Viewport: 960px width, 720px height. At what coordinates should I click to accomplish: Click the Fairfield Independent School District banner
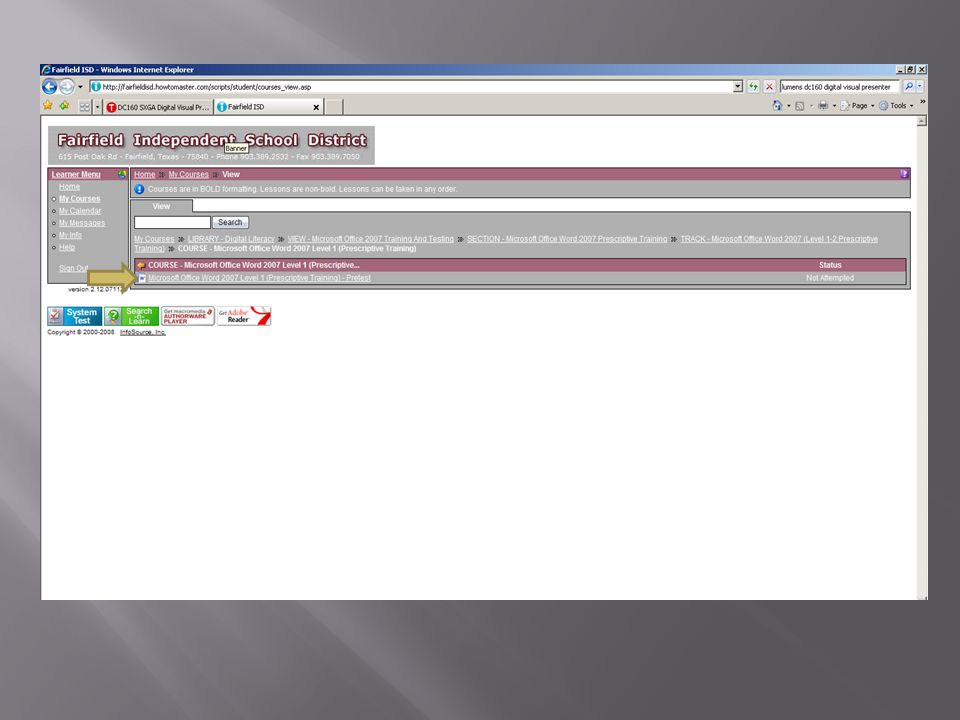point(211,146)
